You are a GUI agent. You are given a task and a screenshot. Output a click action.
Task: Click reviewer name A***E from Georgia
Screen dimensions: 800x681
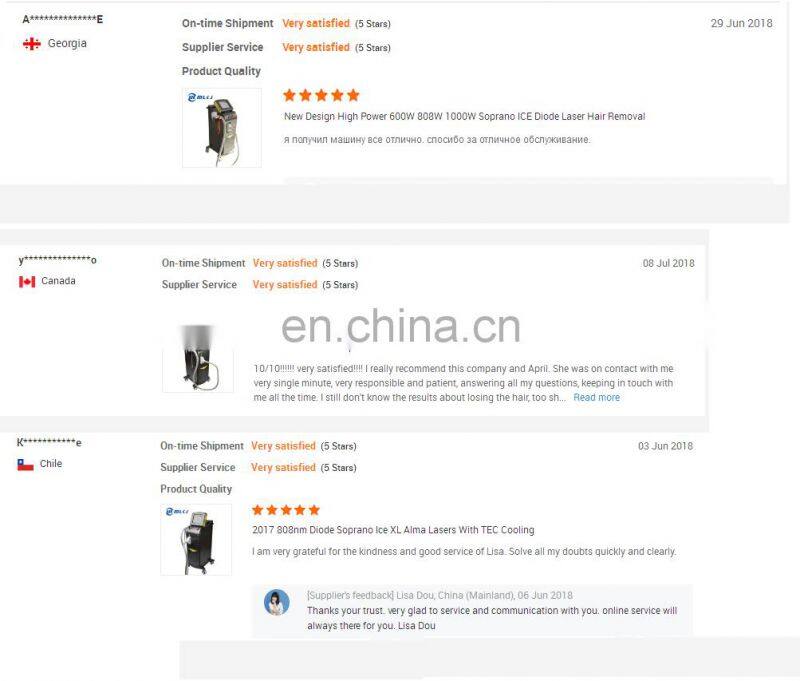point(63,19)
